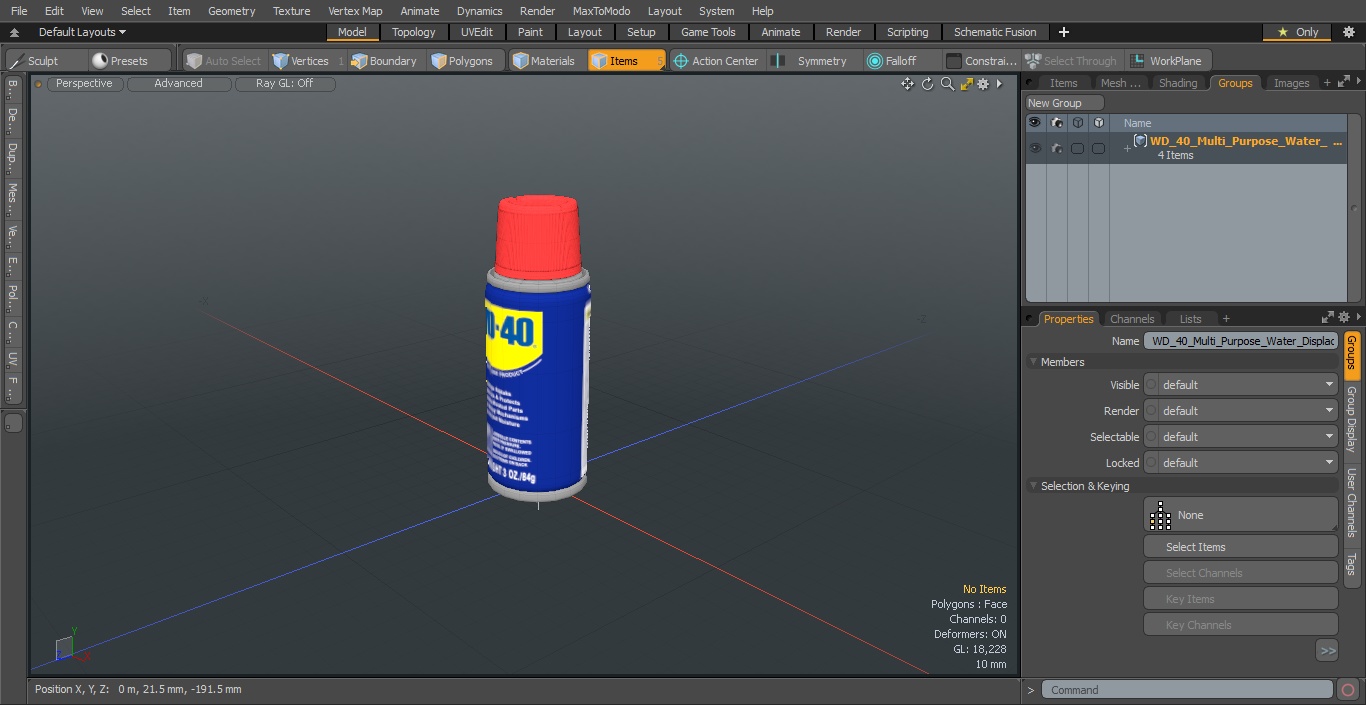Toggle Select Through mode
1366x705 pixels.
tap(1072, 61)
